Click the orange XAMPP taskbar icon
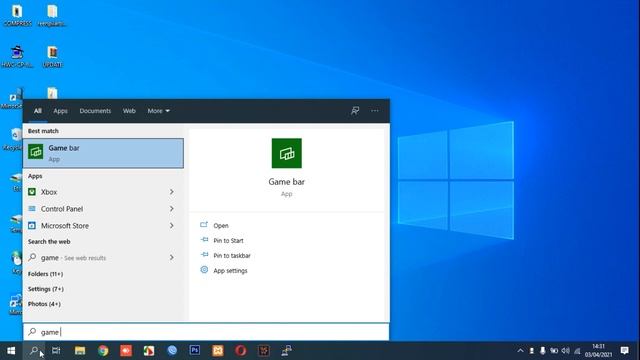640x360 pixels. [x=218, y=350]
